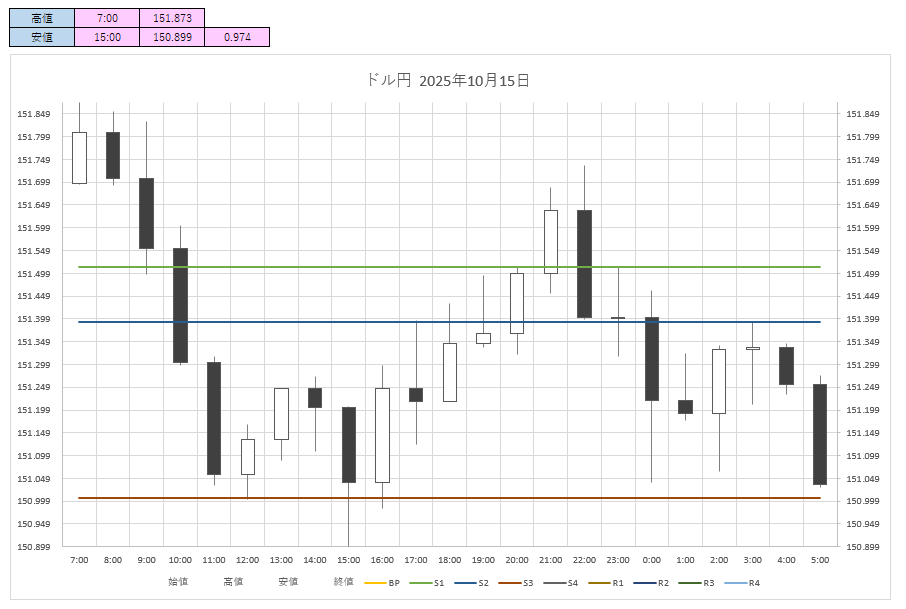Click the 0:00 label on time axis
The image size is (906, 609).
(x=652, y=560)
